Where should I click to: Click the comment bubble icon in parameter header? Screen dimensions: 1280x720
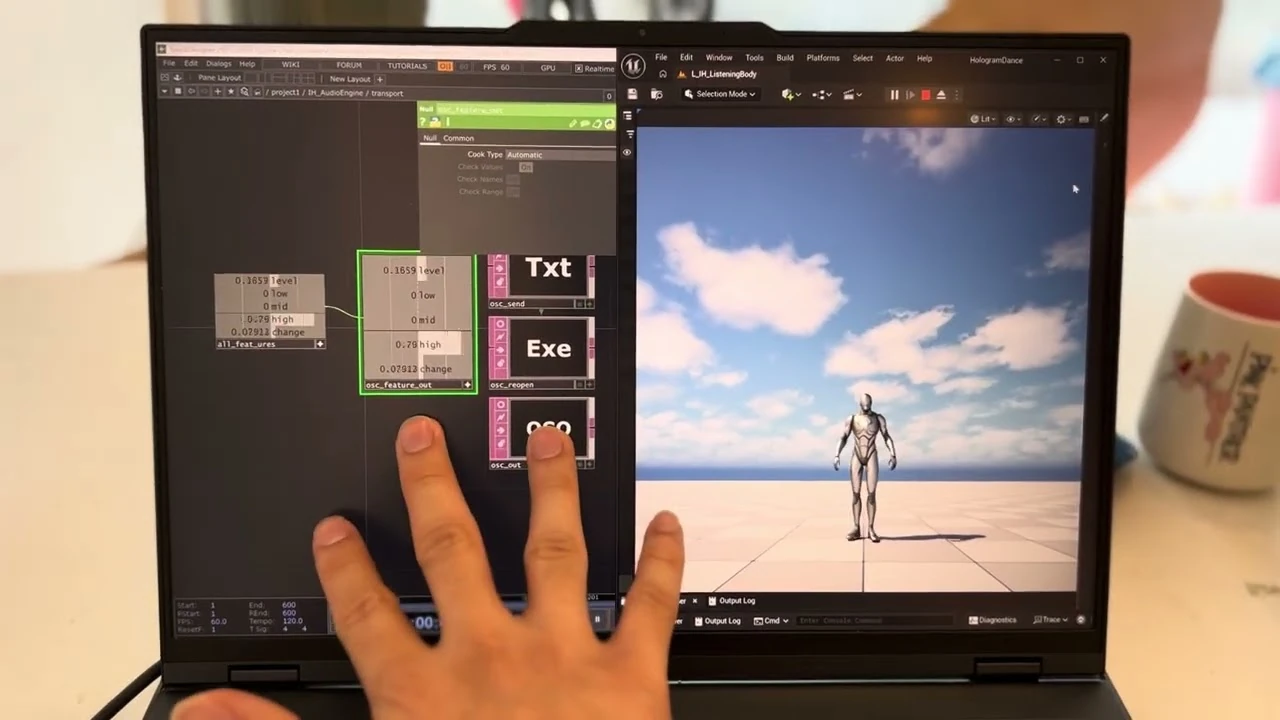click(586, 124)
